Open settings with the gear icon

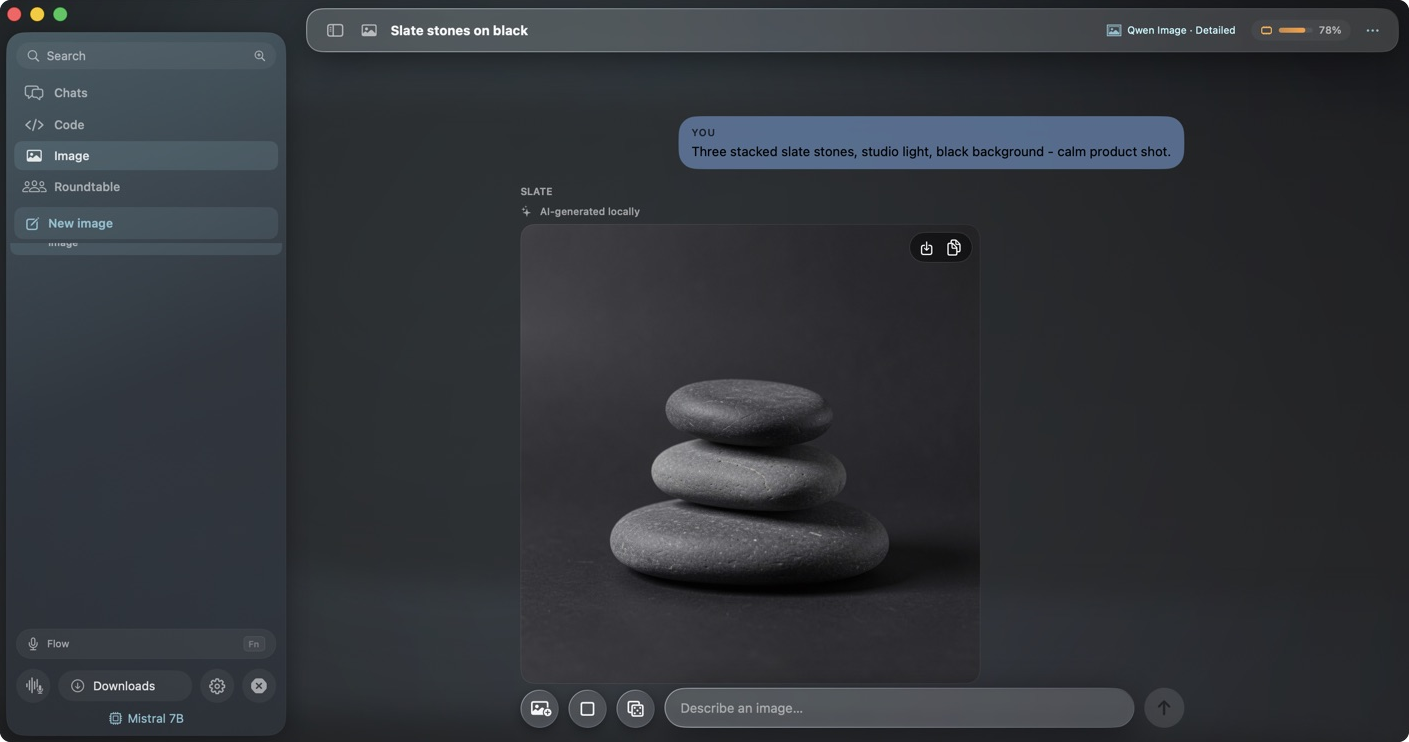[x=217, y=686]
